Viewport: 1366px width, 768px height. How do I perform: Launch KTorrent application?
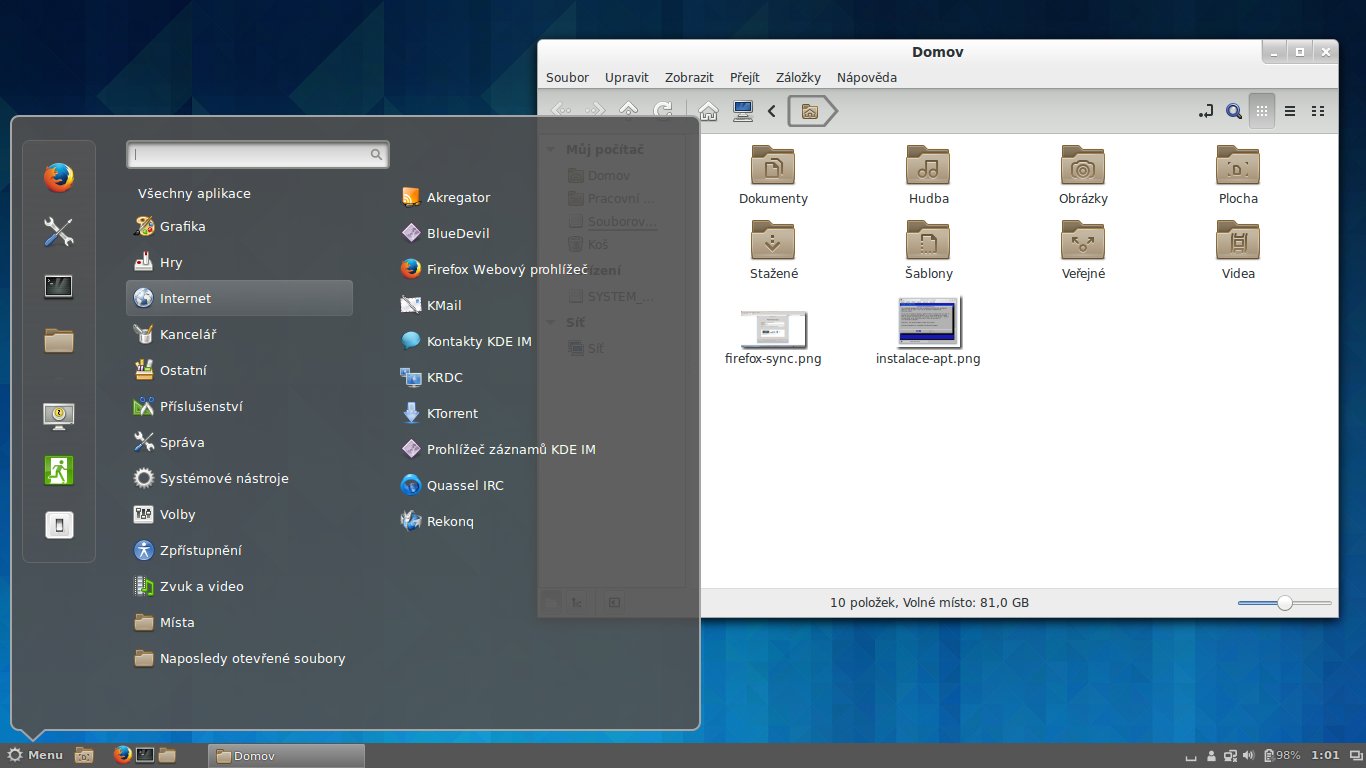439,413
